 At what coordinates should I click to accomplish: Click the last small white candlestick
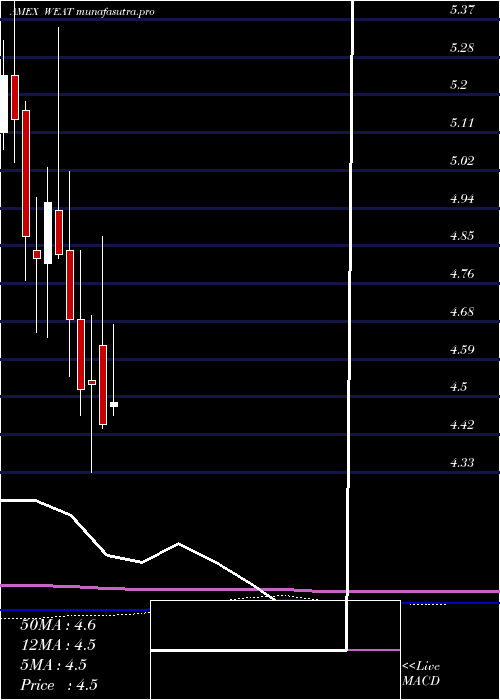pyautogui.click(x=114, y=404)
